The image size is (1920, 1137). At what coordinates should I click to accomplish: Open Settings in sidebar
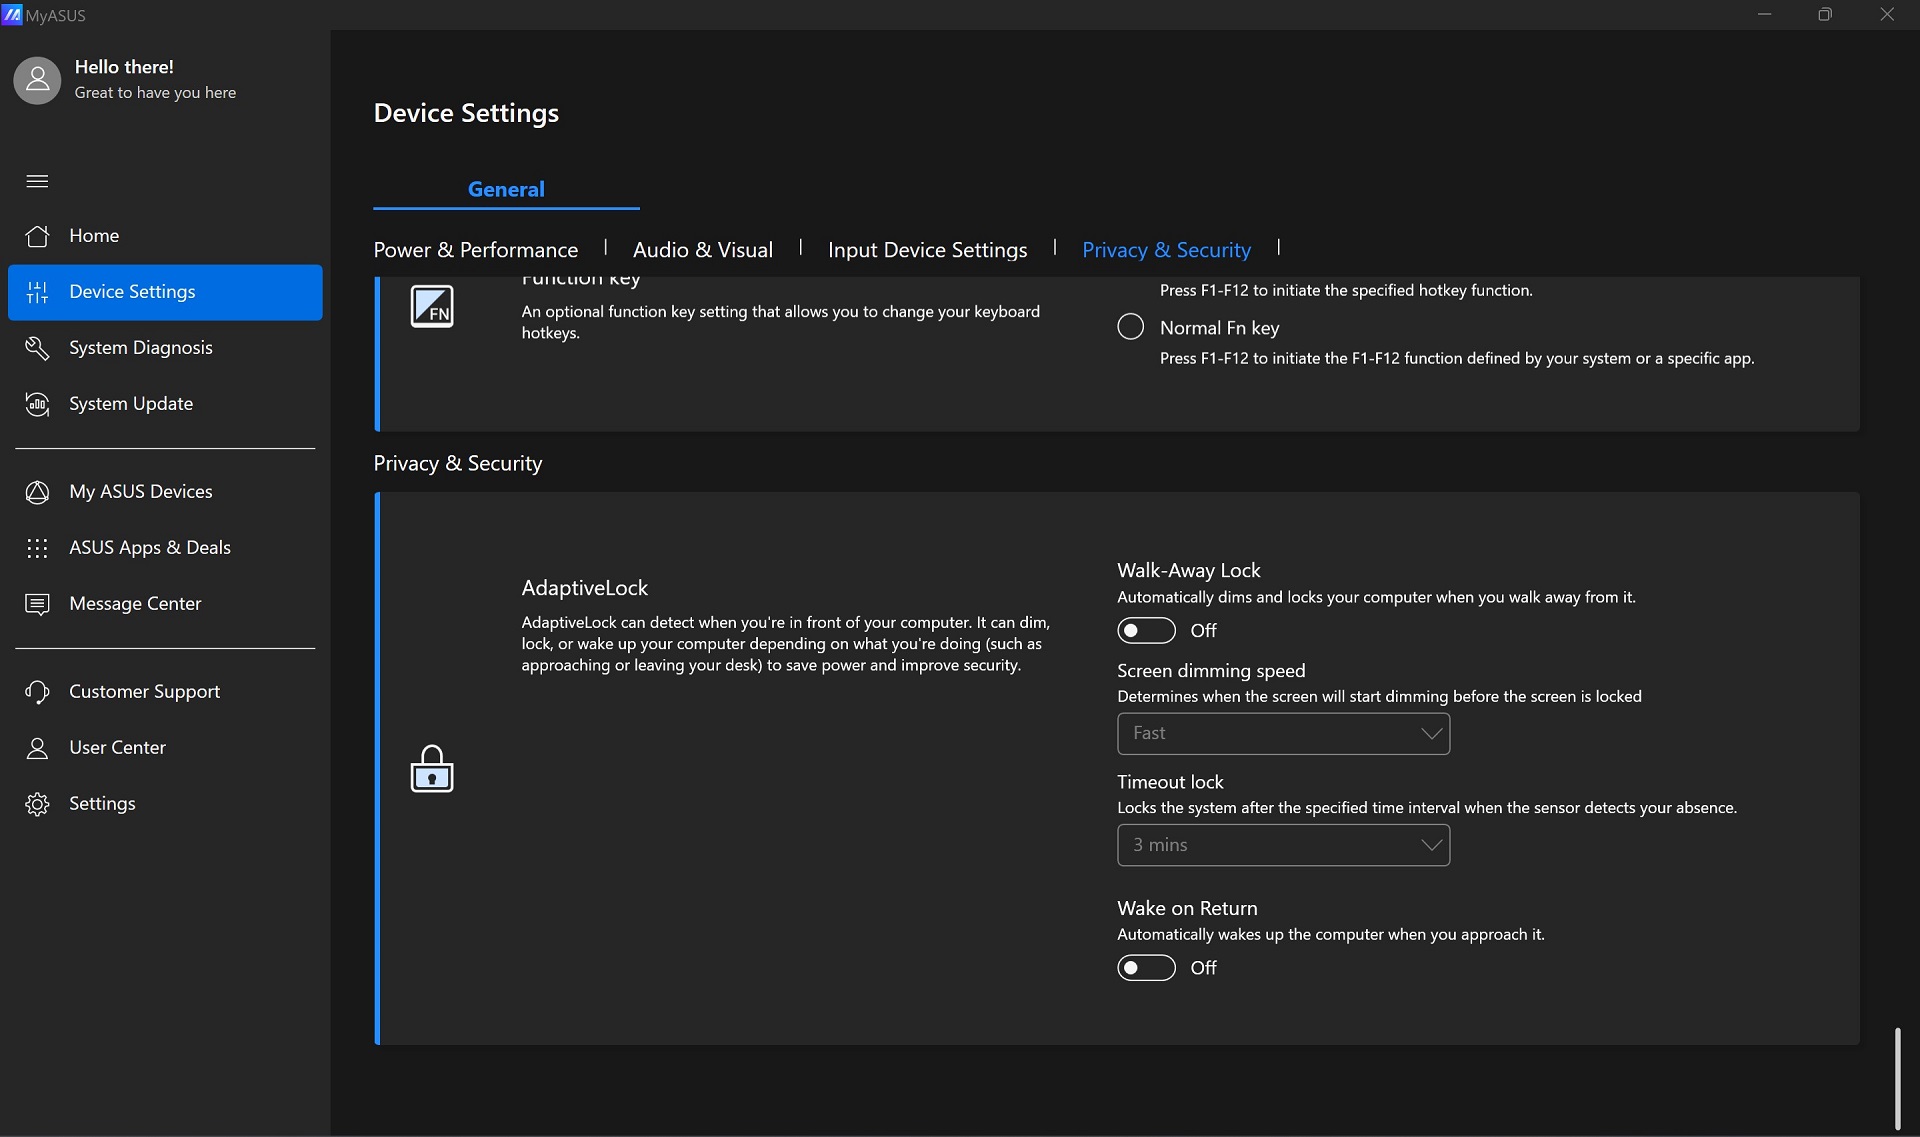[x=165, y=804]
